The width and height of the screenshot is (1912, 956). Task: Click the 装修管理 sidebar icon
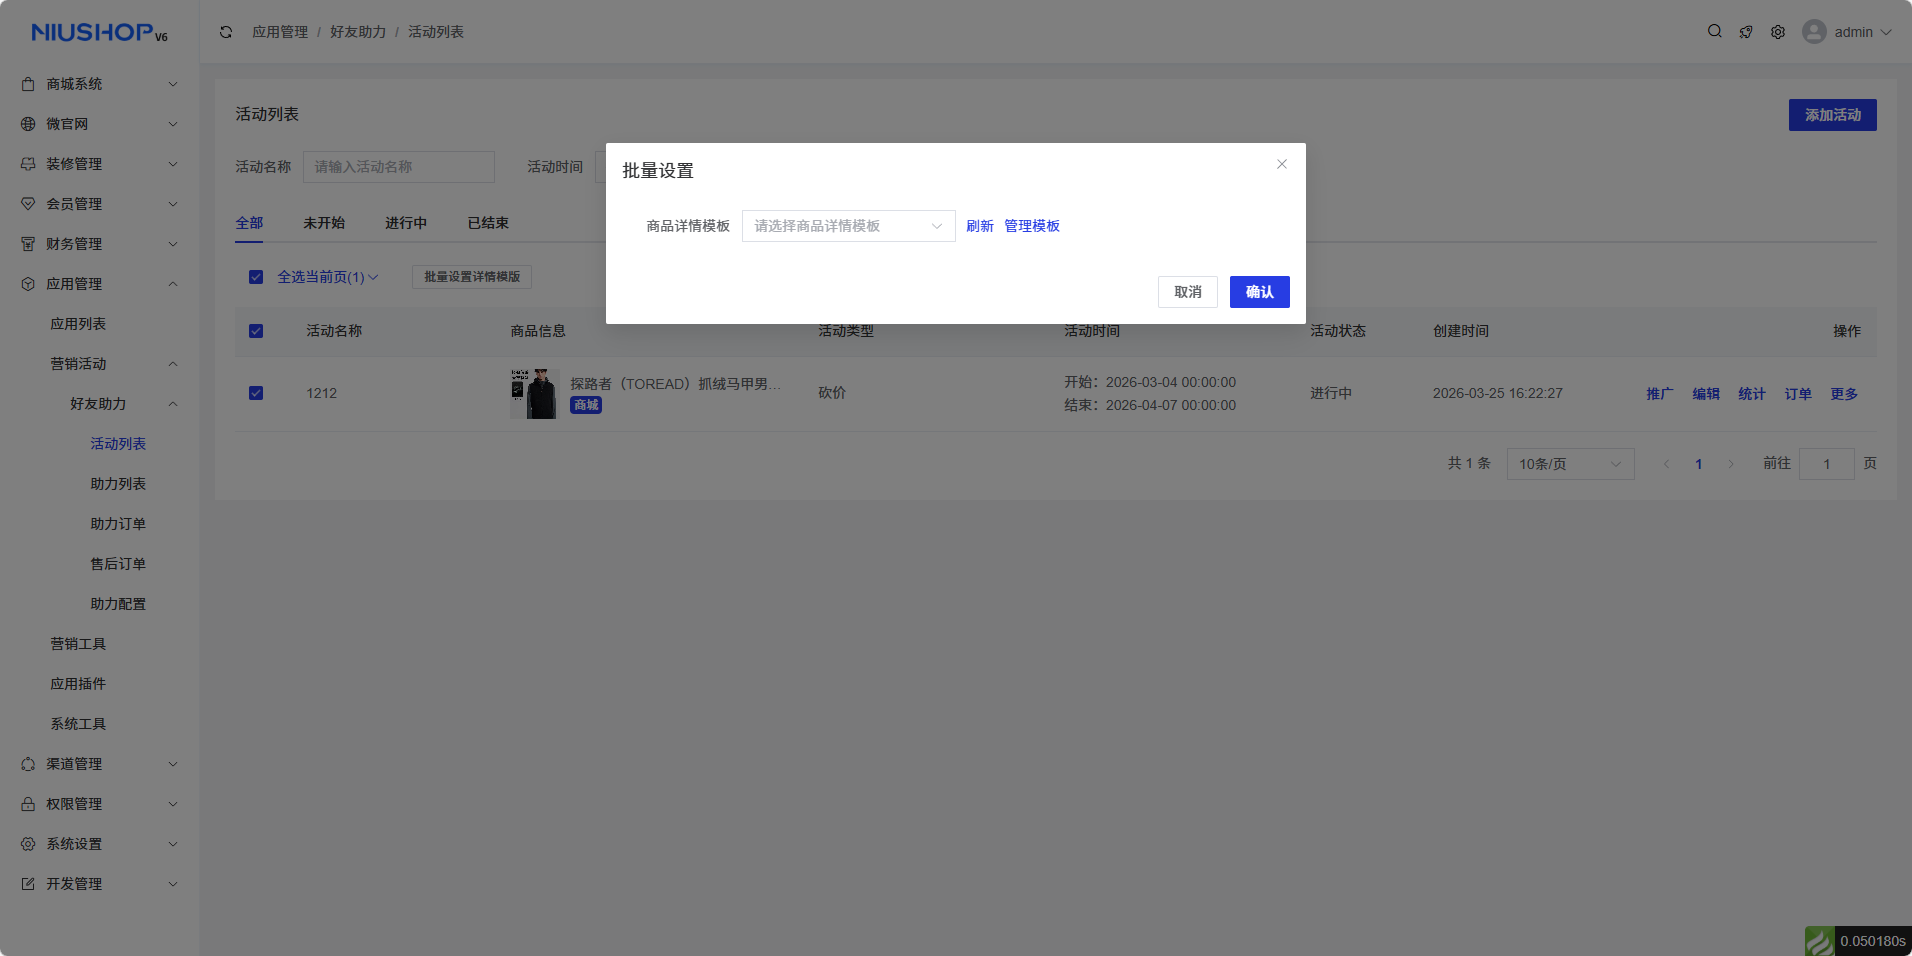point(28,164)
